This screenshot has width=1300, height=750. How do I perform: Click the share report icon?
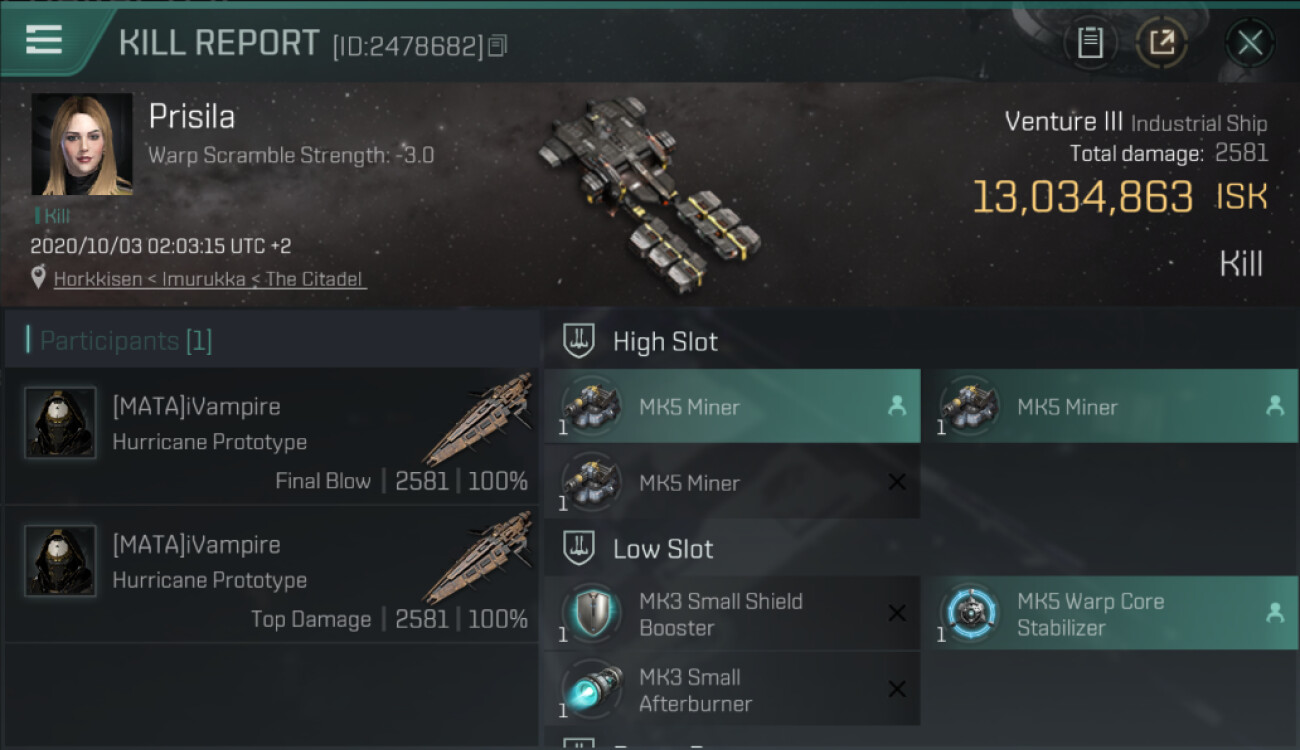click(x=1161, y=42)
